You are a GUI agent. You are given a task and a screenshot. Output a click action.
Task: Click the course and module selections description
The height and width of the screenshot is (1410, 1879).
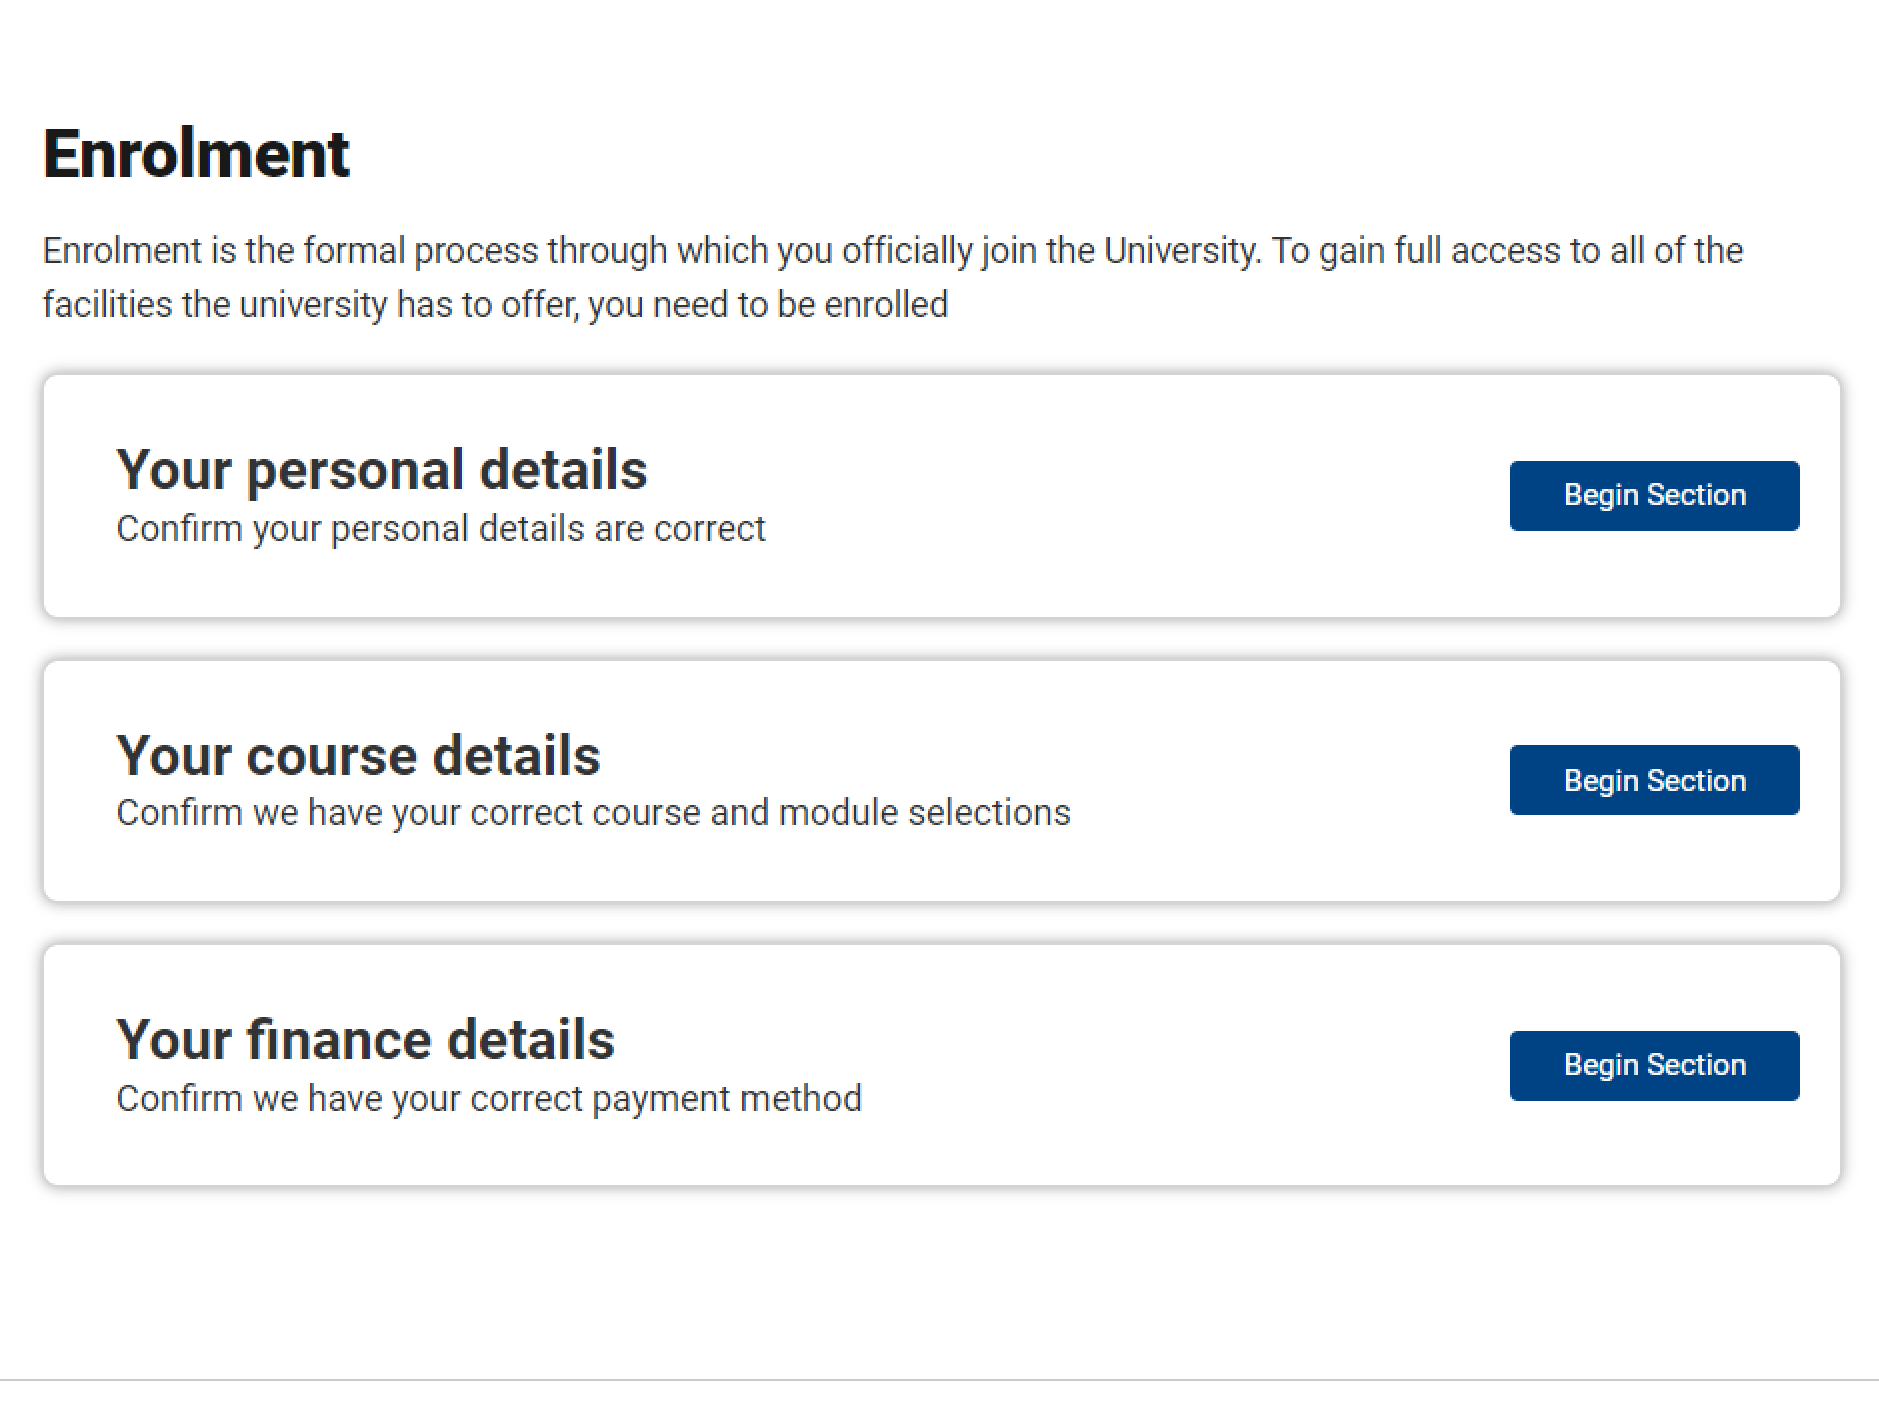[593, 813]
